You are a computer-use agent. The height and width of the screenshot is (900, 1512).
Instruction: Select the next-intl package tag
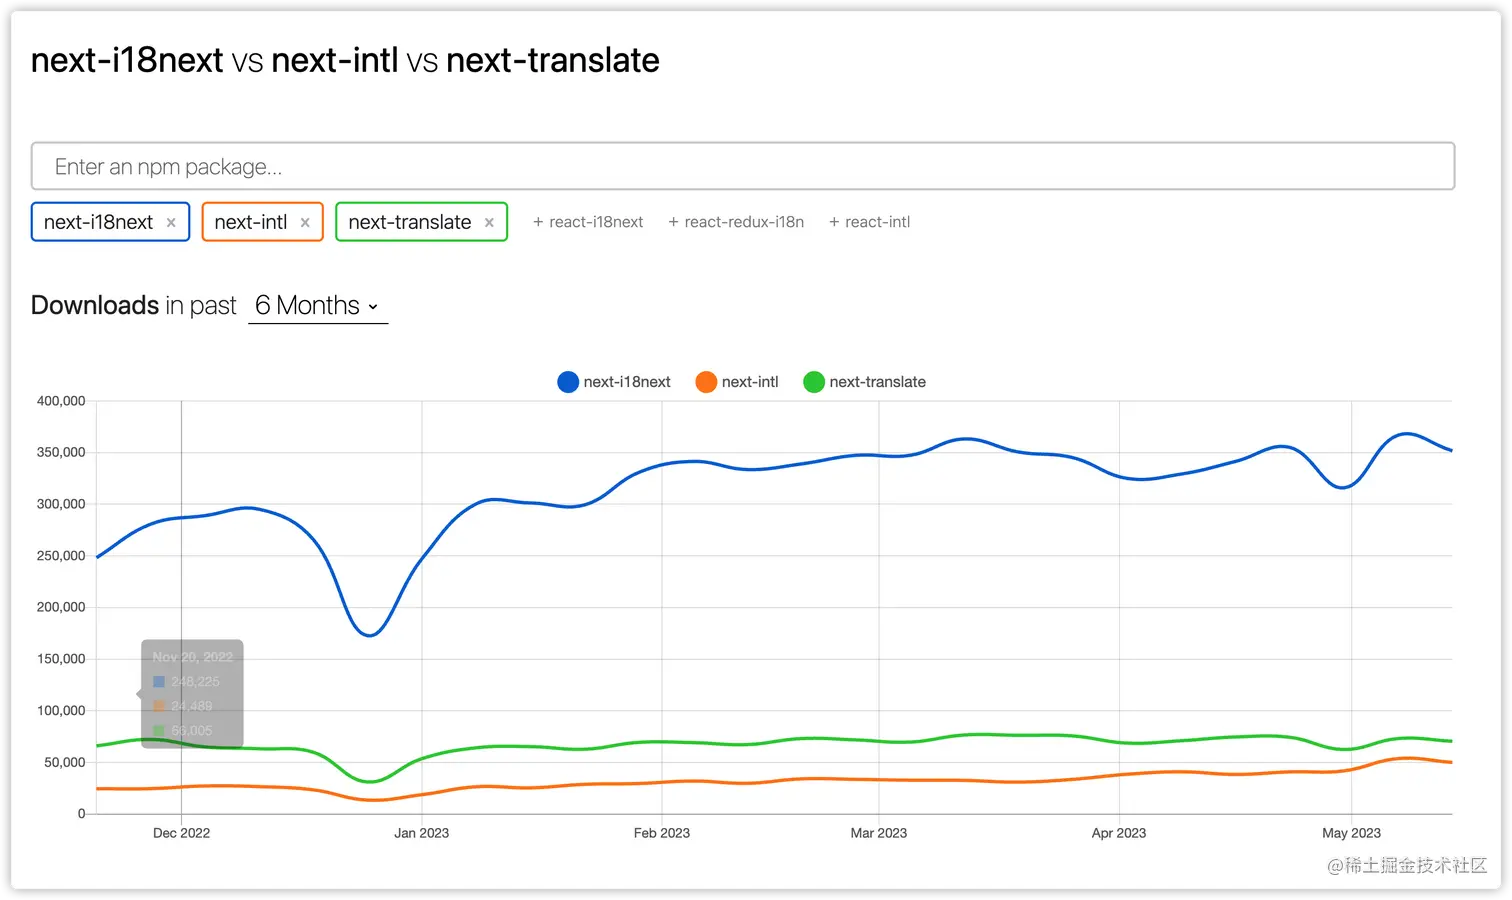(250, 222)
